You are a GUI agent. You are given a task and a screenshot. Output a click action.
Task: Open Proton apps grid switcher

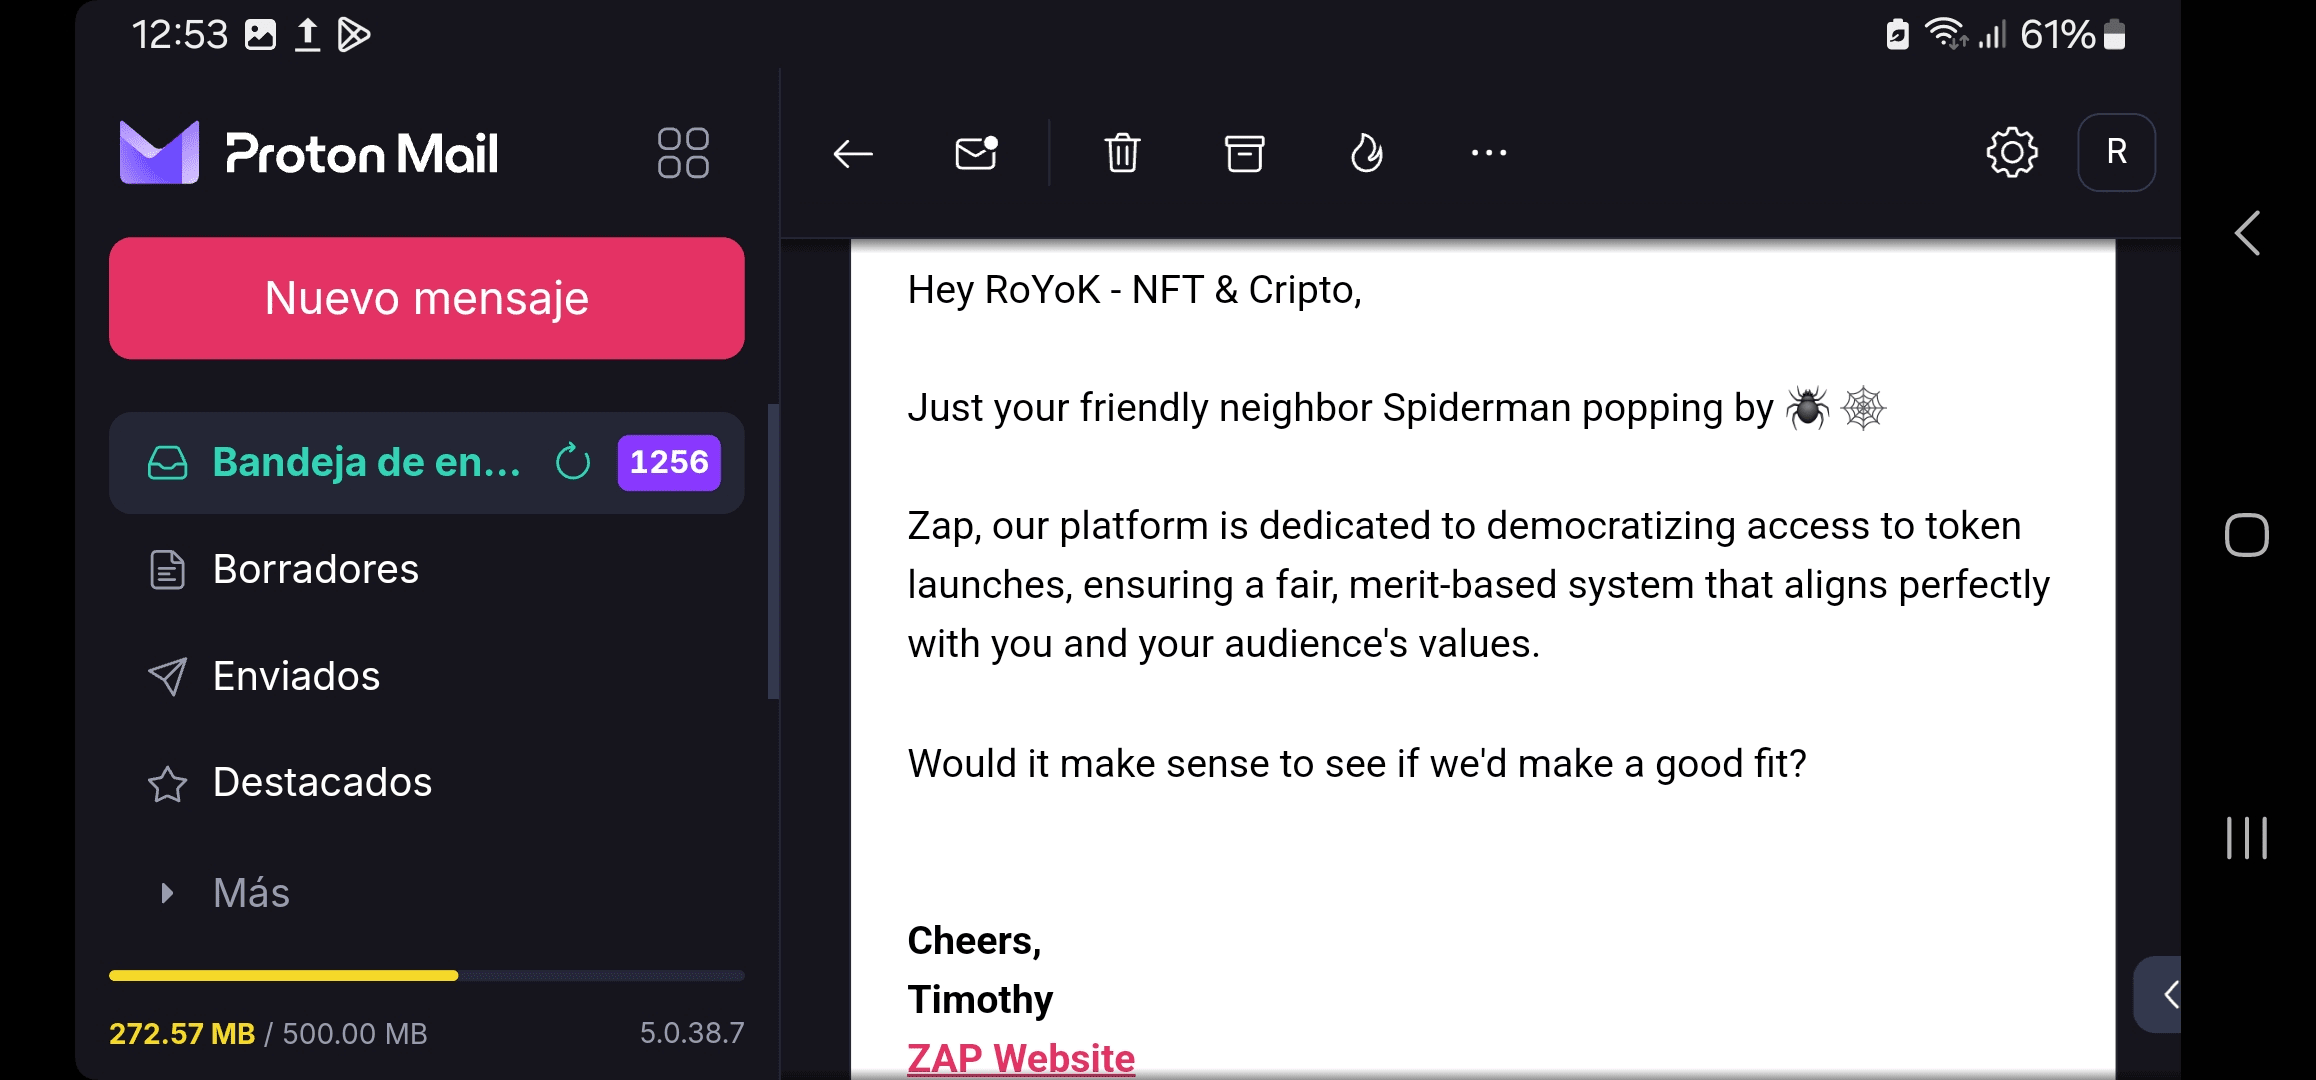point(683,153)
